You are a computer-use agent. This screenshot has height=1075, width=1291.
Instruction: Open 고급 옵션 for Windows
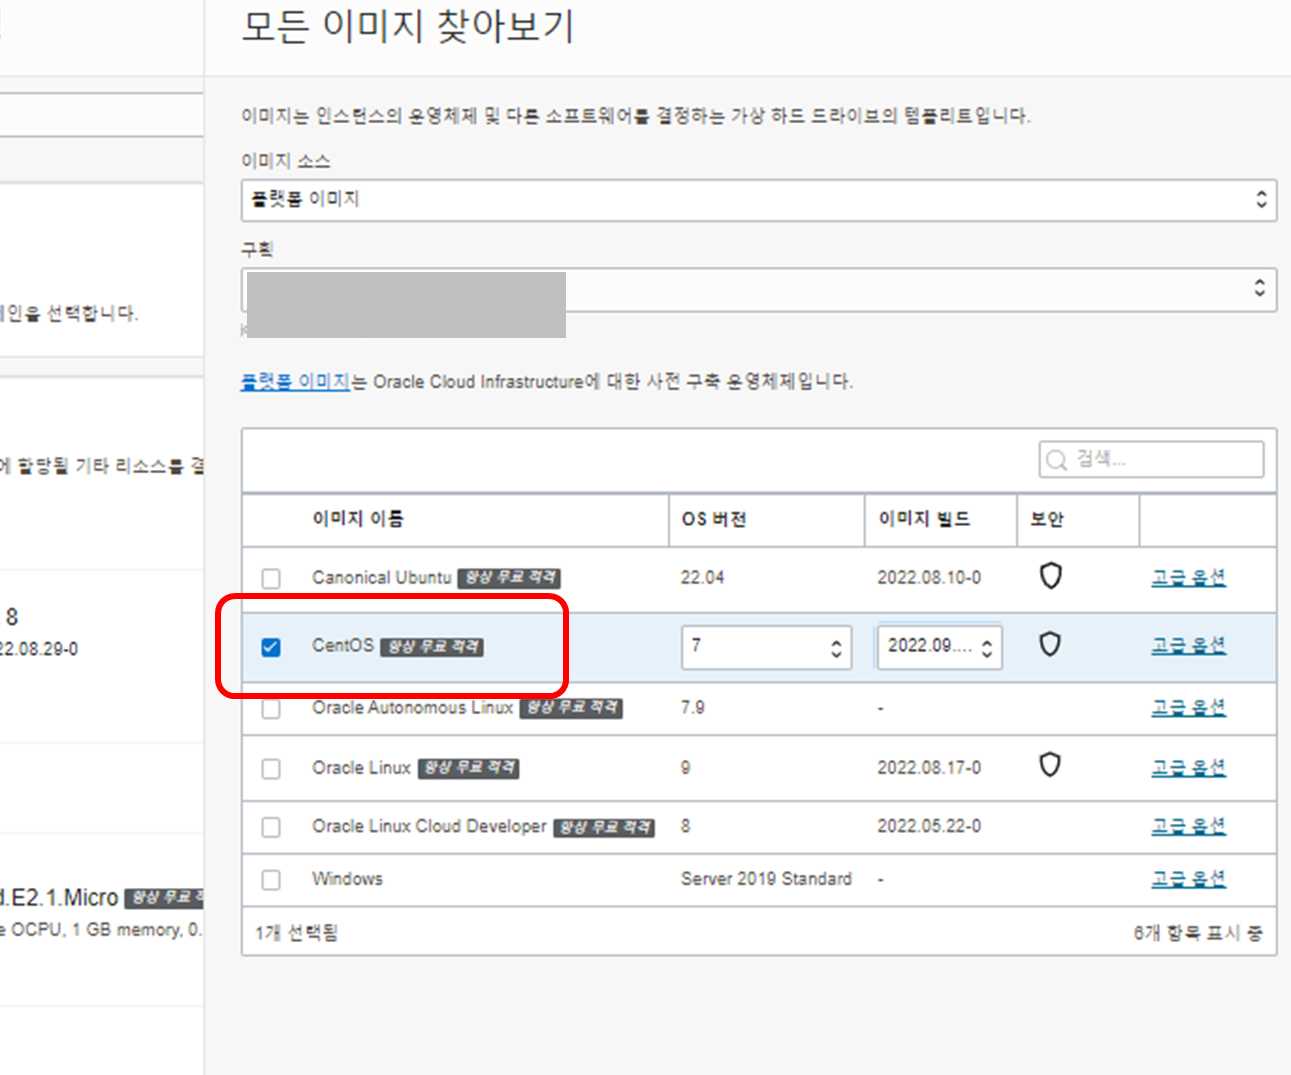pyautogui.click(x=1188, y=879)
